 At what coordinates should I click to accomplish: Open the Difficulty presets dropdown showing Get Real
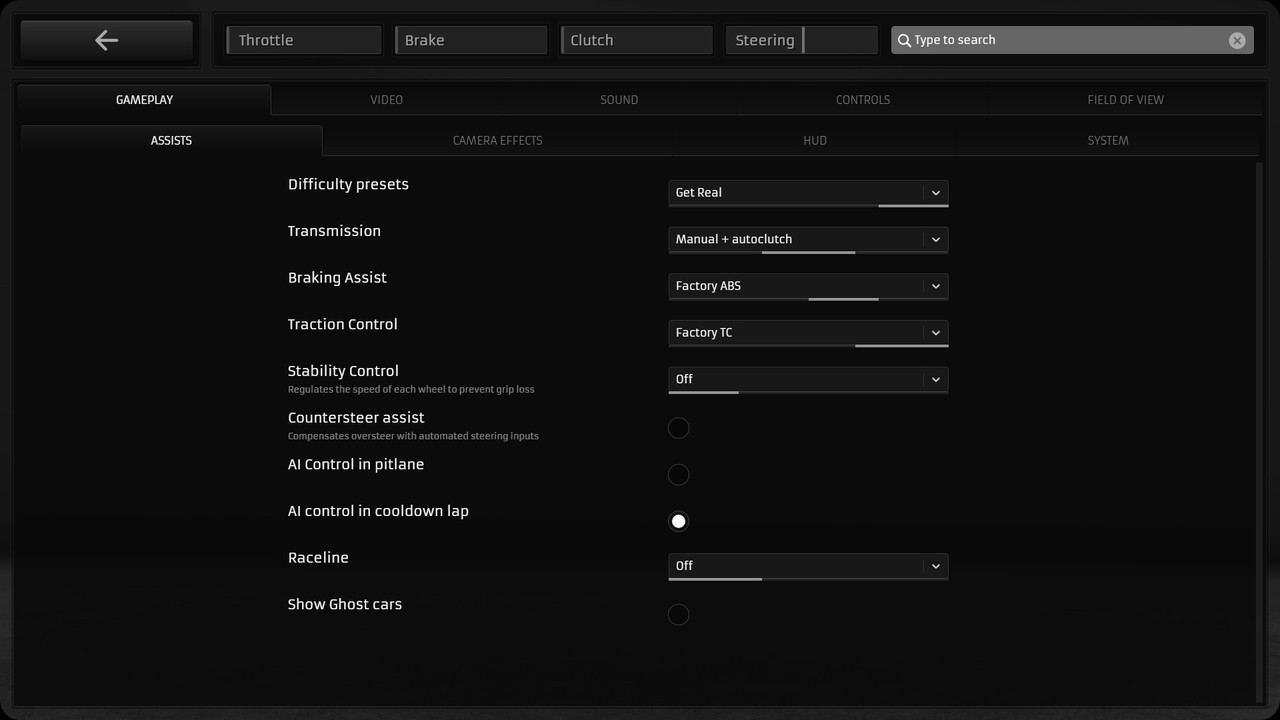coord(808,193)
